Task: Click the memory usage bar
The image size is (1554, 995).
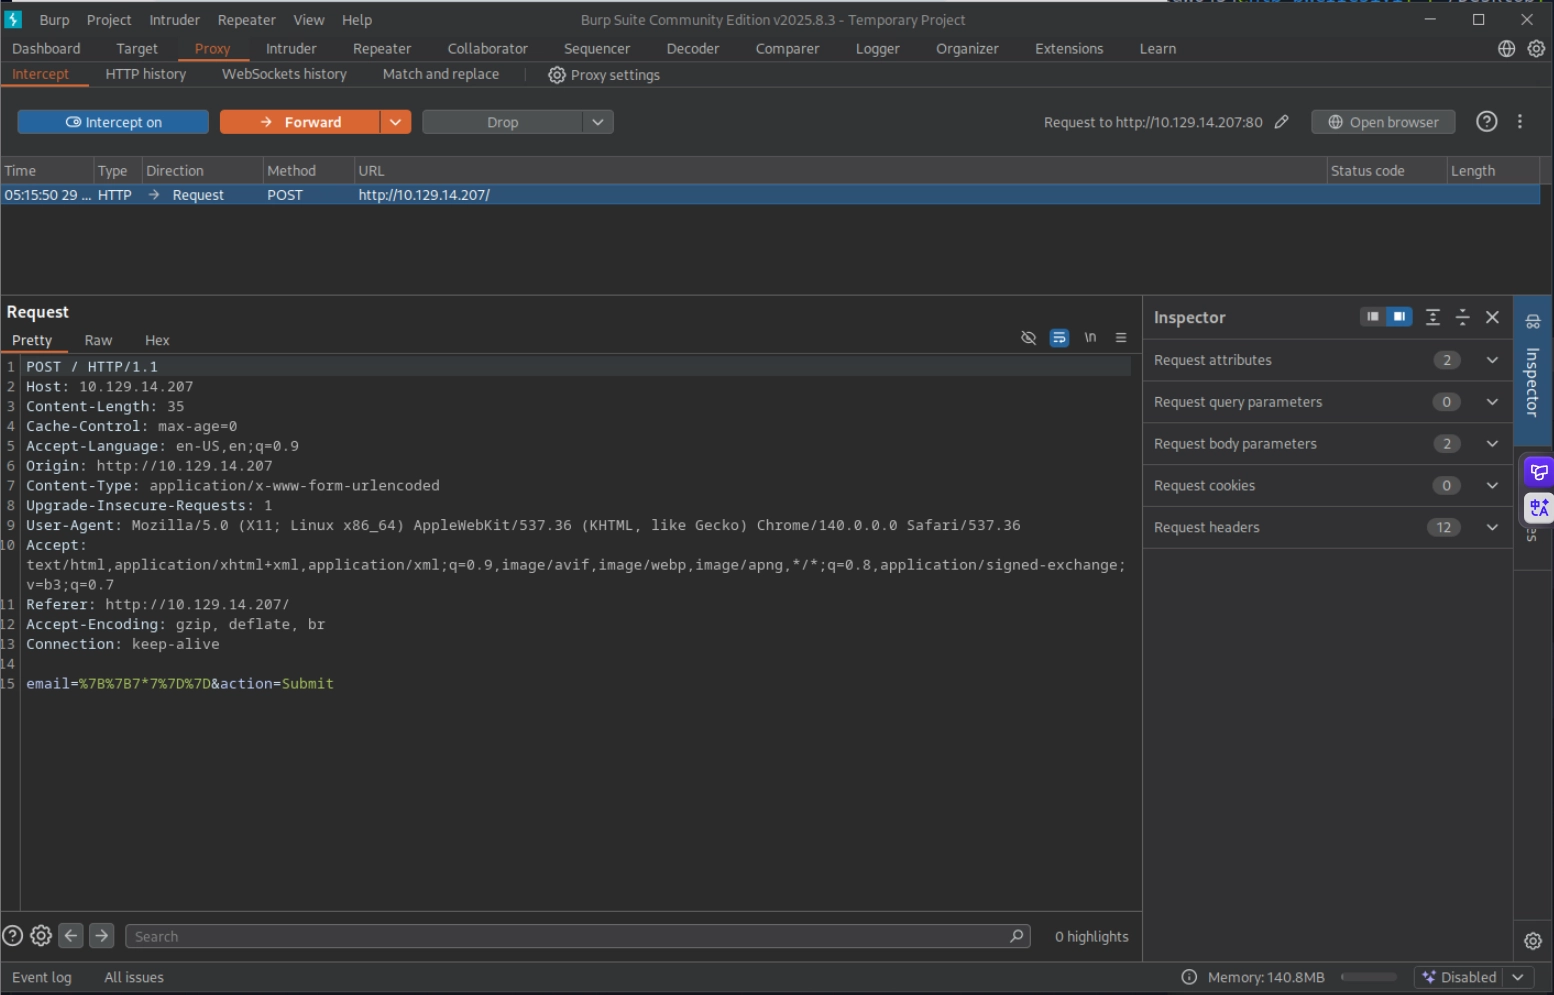Action: coord(1368,977)
